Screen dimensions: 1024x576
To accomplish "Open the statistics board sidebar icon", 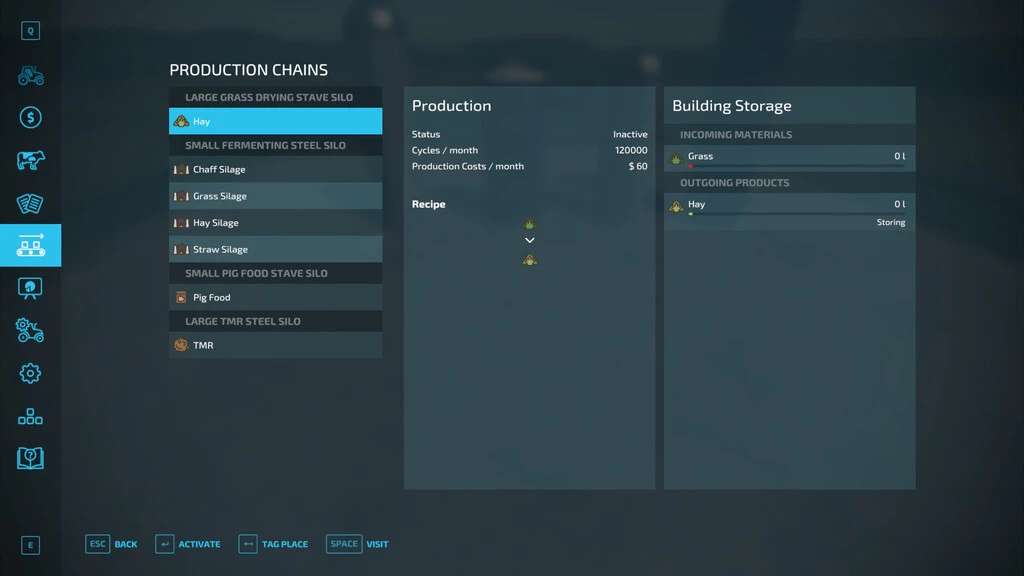I will 30,288.
